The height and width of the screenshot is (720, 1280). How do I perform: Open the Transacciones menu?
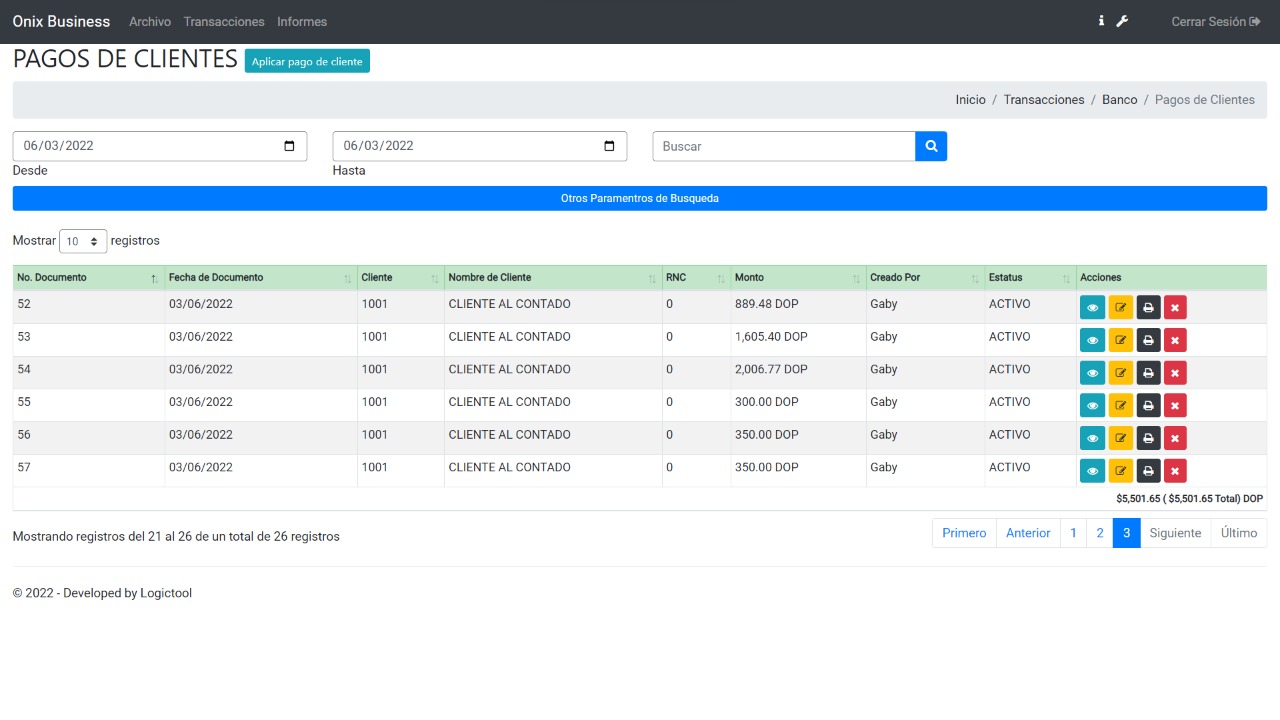click(x=224, y=21)
